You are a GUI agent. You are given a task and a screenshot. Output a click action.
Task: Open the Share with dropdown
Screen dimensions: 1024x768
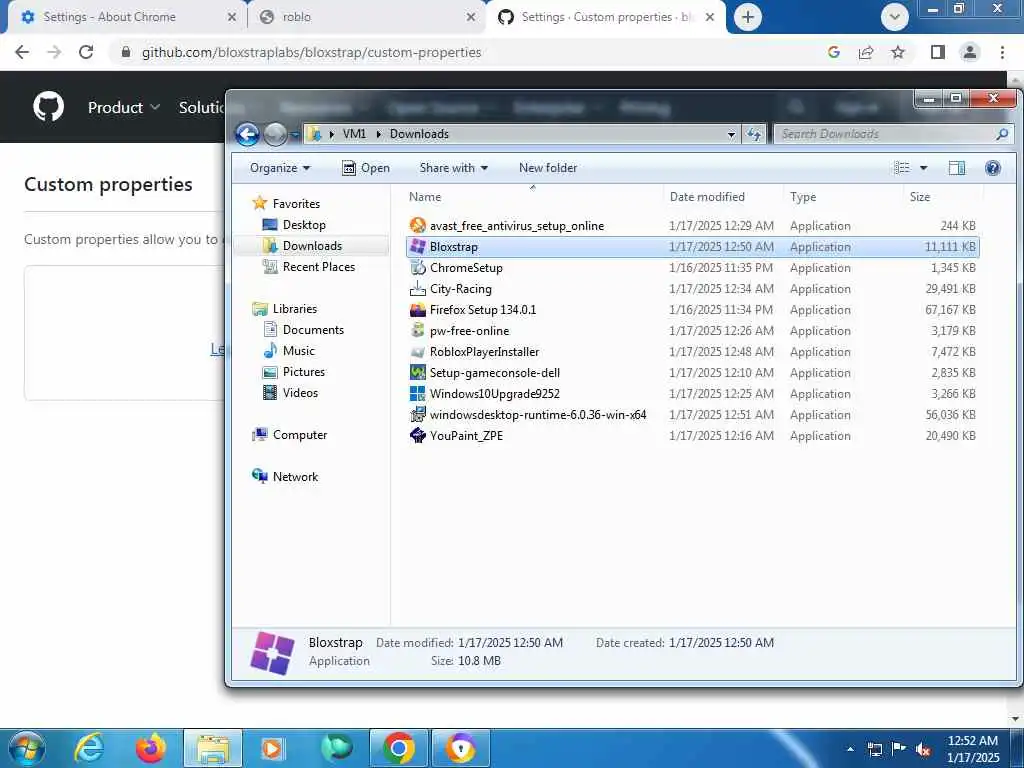pos(454,168)
